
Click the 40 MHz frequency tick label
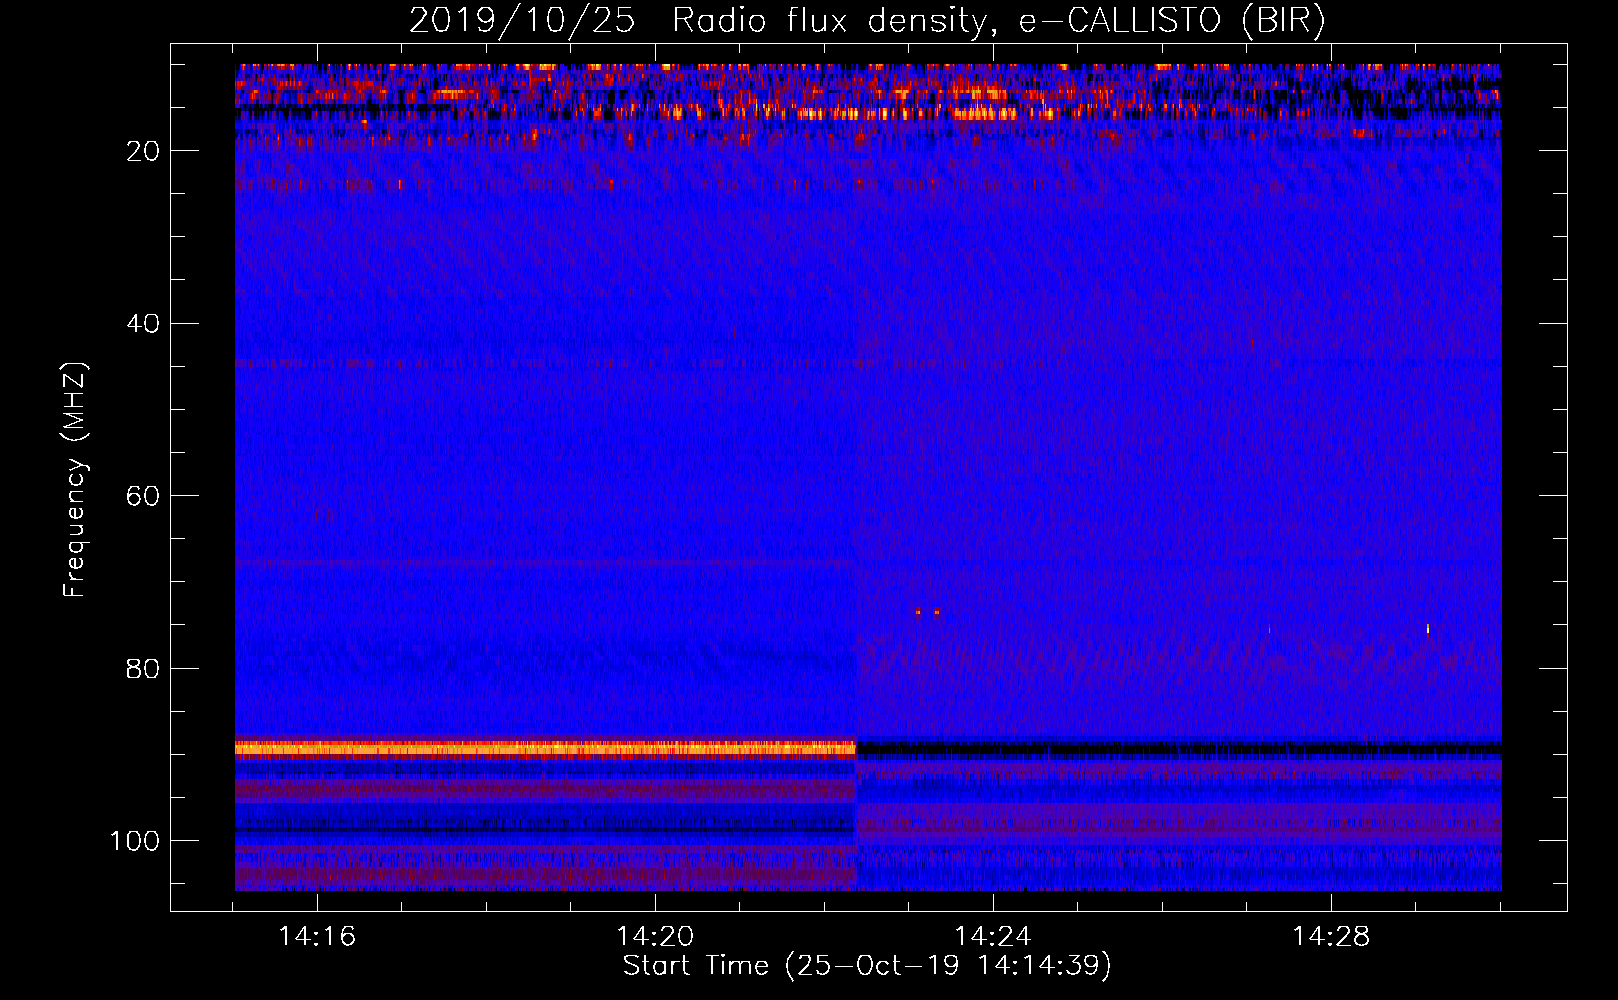144,324
